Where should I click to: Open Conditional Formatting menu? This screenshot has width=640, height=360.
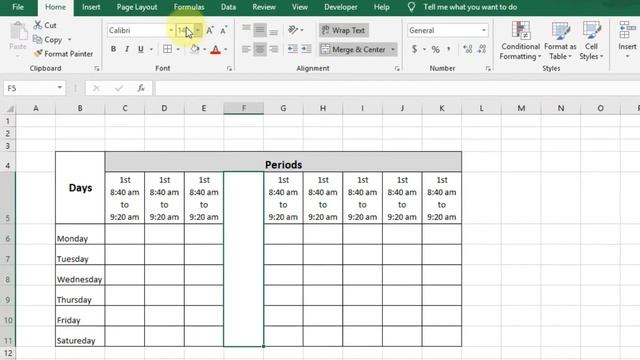520,41
